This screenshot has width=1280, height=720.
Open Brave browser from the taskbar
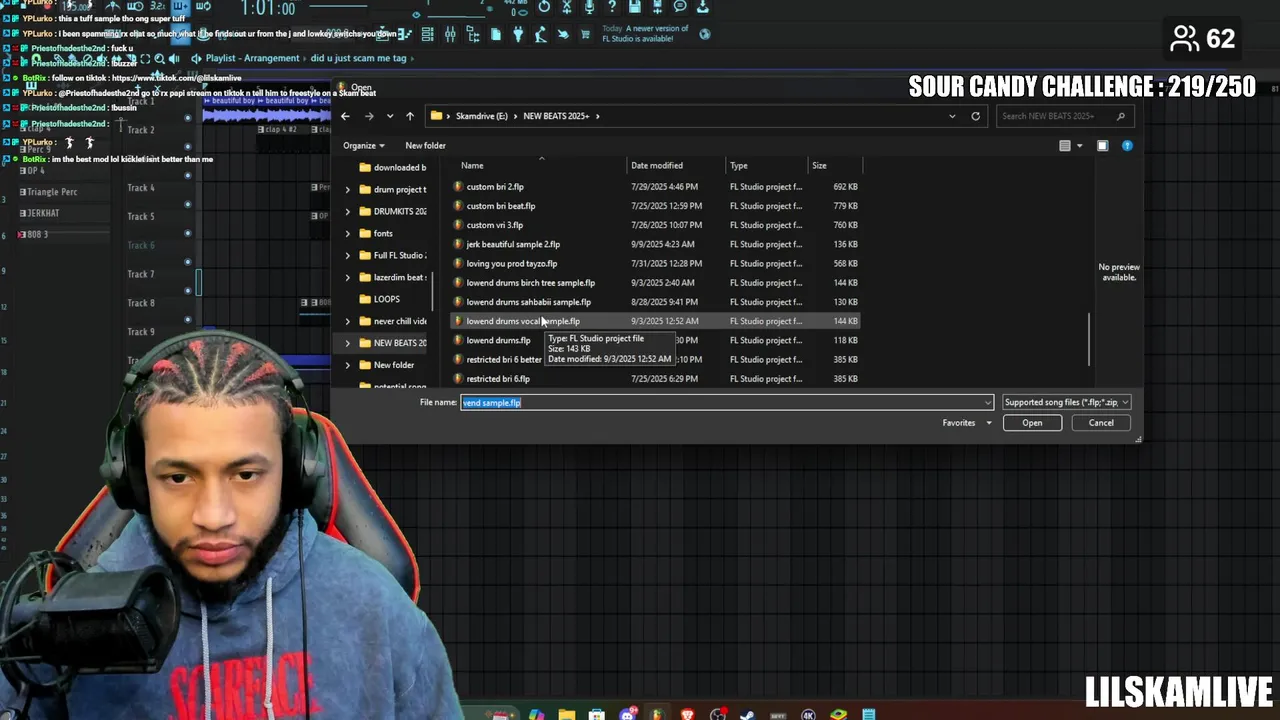point(687,714)
